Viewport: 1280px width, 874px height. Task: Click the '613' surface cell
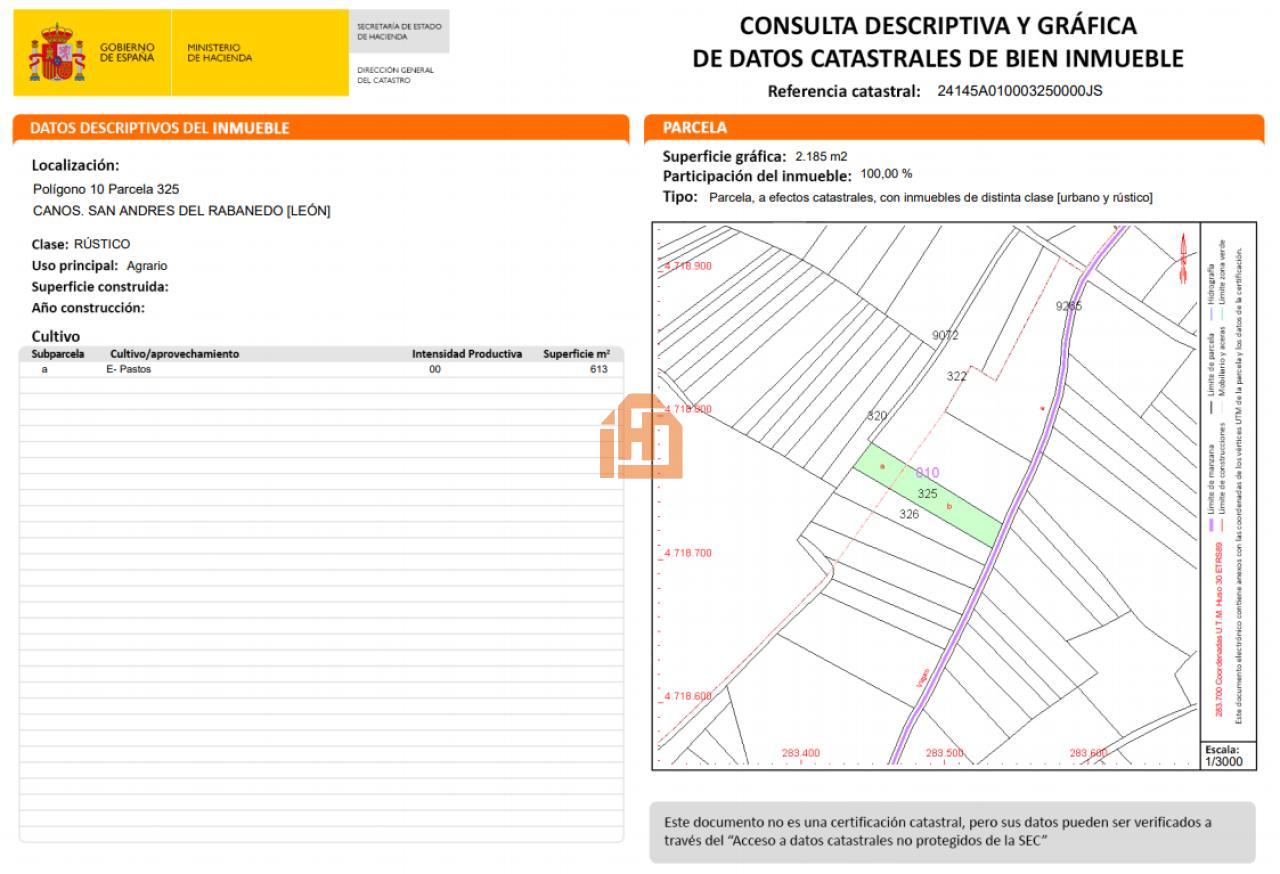coord(599,369)
